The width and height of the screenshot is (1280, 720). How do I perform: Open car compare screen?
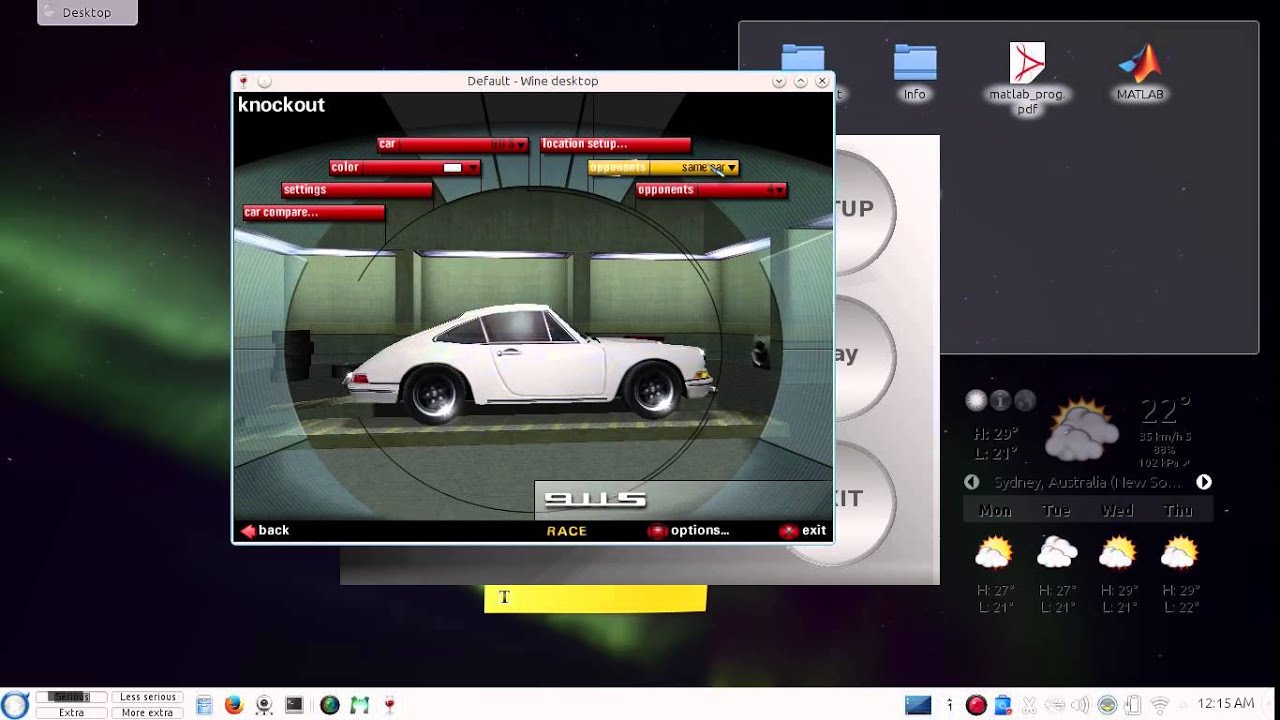(314, 212)
